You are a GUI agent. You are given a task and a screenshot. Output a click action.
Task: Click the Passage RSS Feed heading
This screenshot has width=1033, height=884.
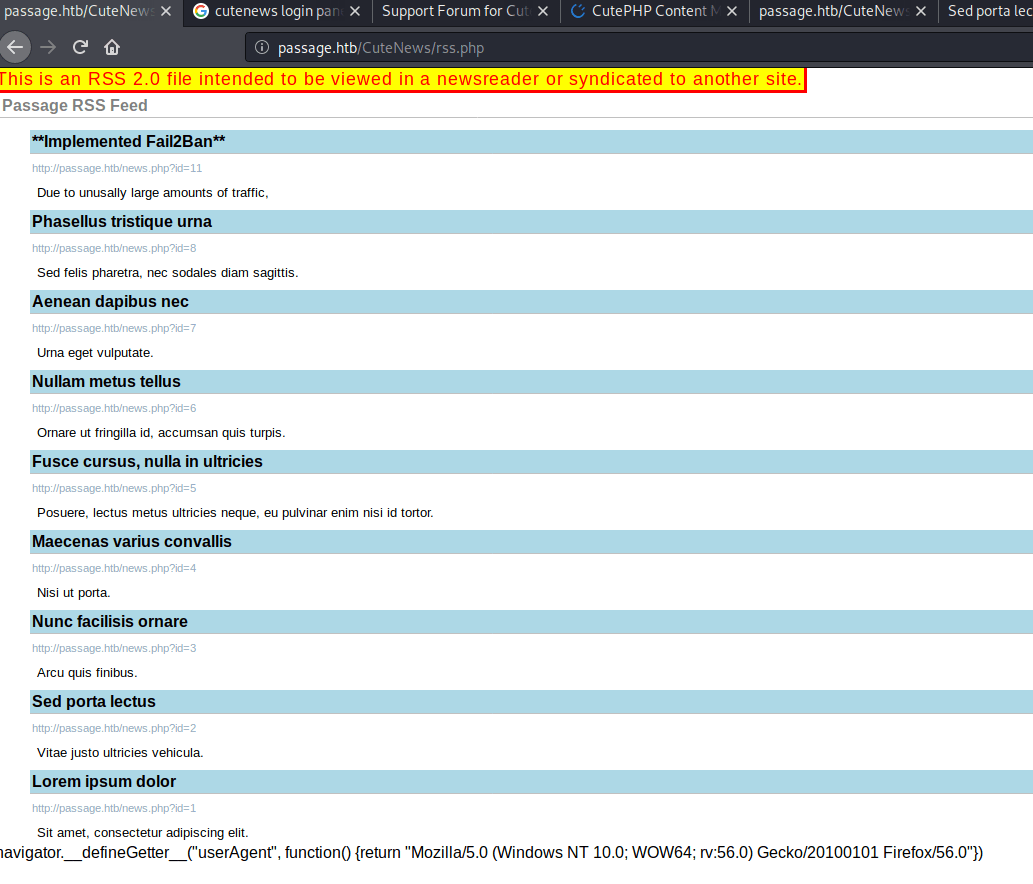[x=74, y=105]
